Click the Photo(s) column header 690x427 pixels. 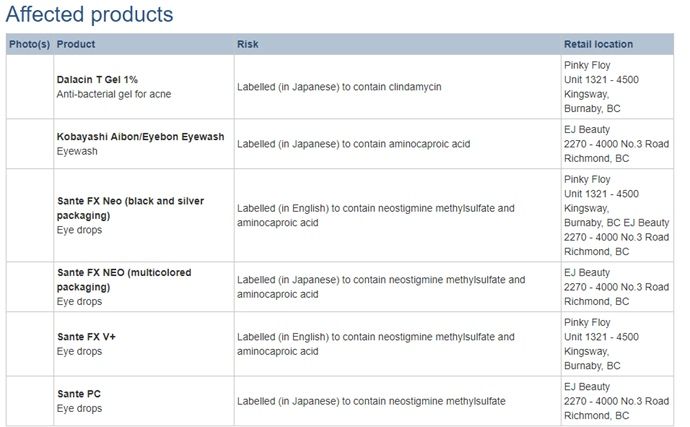(29, 44)
